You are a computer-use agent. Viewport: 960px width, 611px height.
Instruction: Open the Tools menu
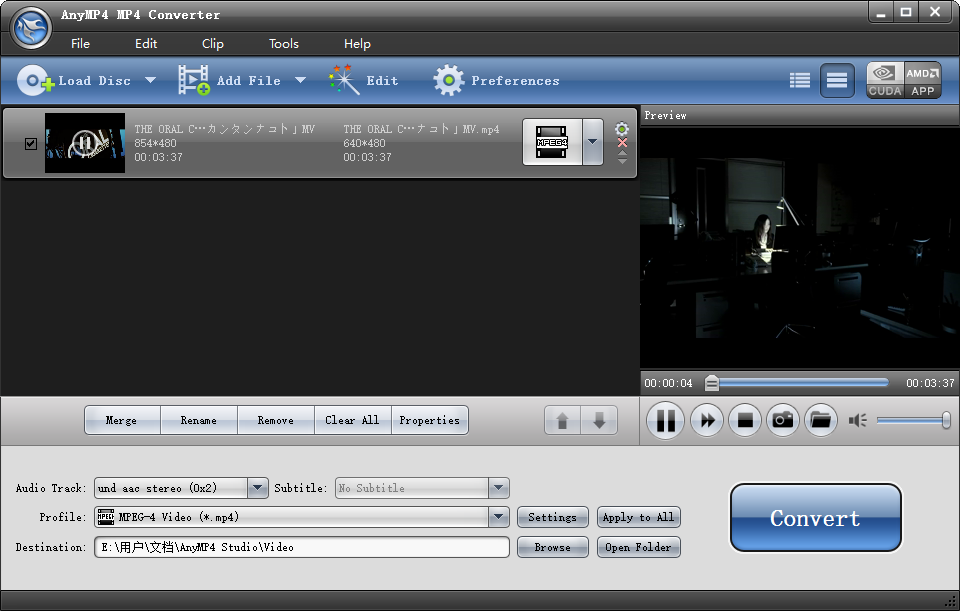tap(284, 43)
